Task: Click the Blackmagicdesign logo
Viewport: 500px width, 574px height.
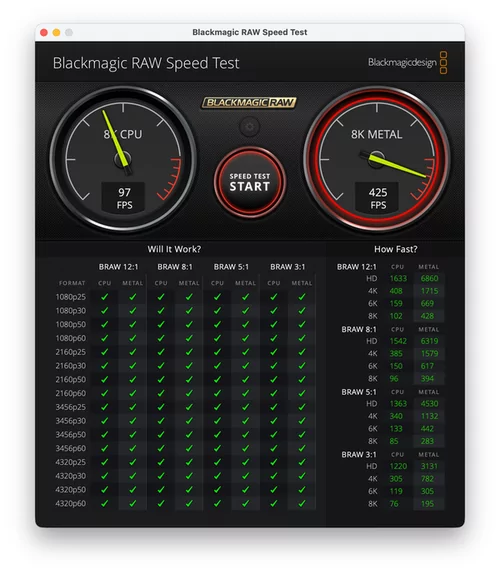Action: coord(407,63)
